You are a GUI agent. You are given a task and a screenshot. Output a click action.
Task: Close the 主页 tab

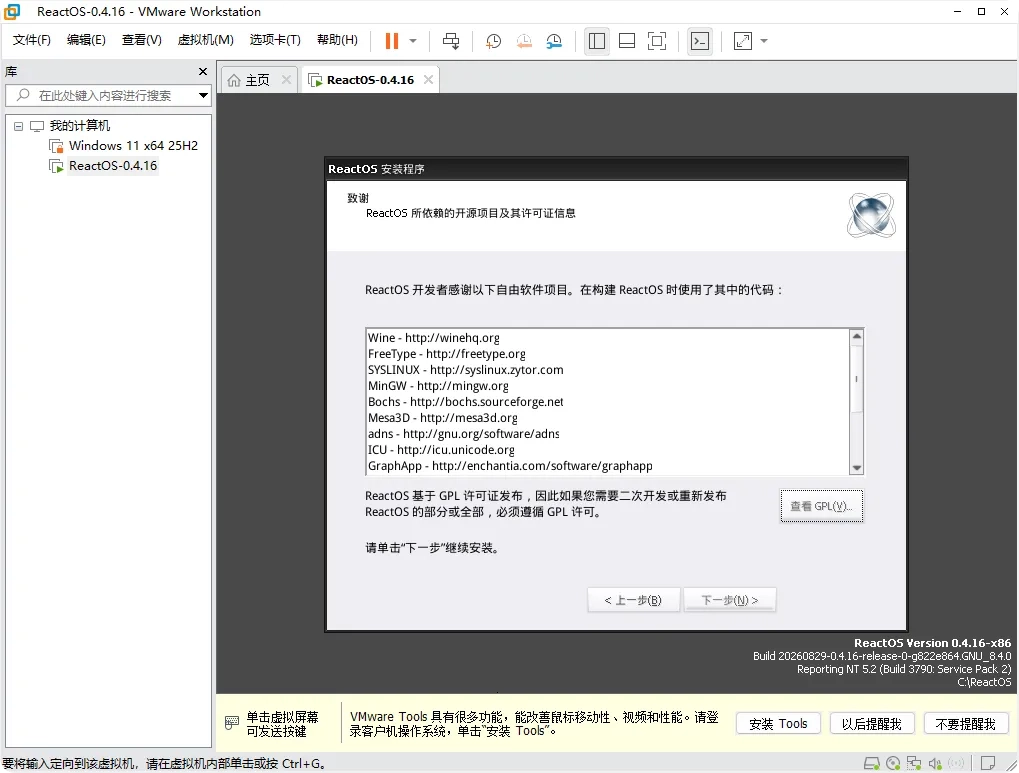click(x=286, y=79)
